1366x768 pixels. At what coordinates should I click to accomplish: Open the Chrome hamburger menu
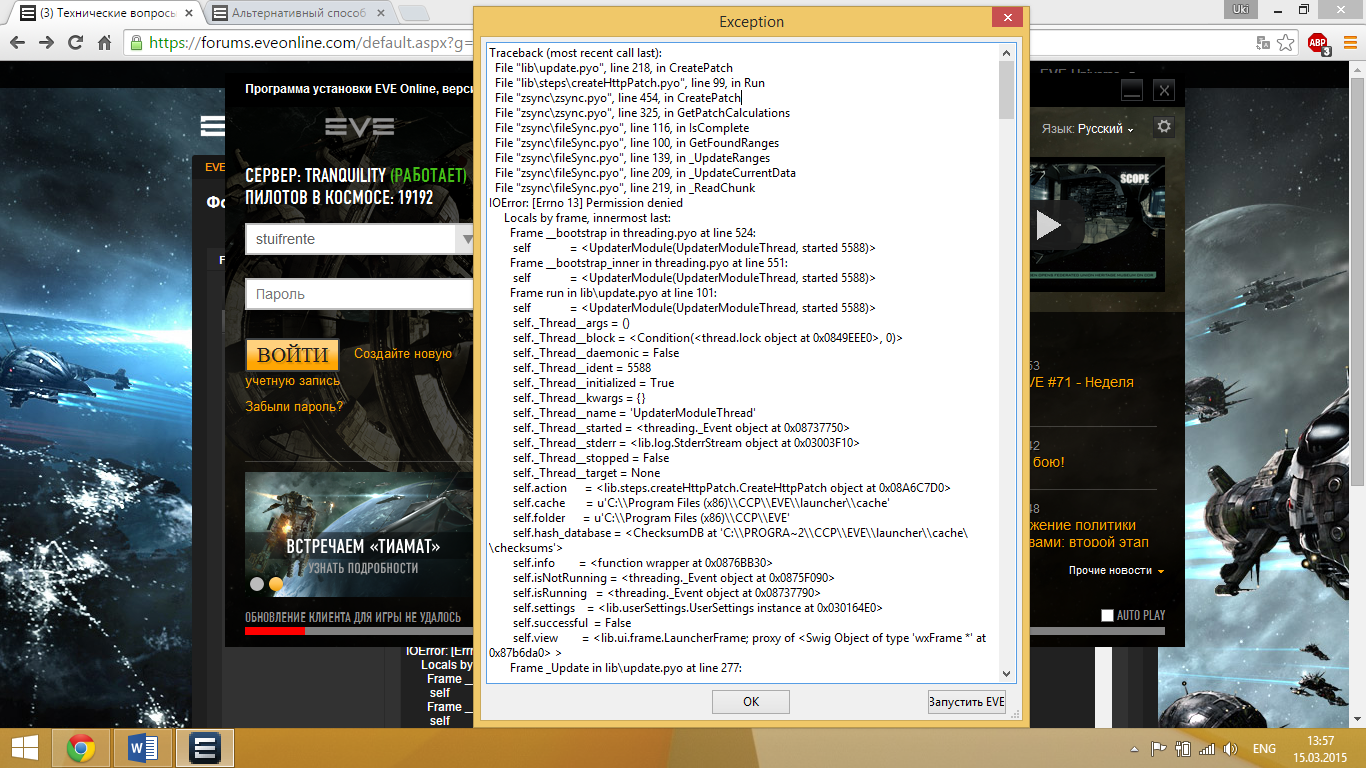click(1349, 43)
